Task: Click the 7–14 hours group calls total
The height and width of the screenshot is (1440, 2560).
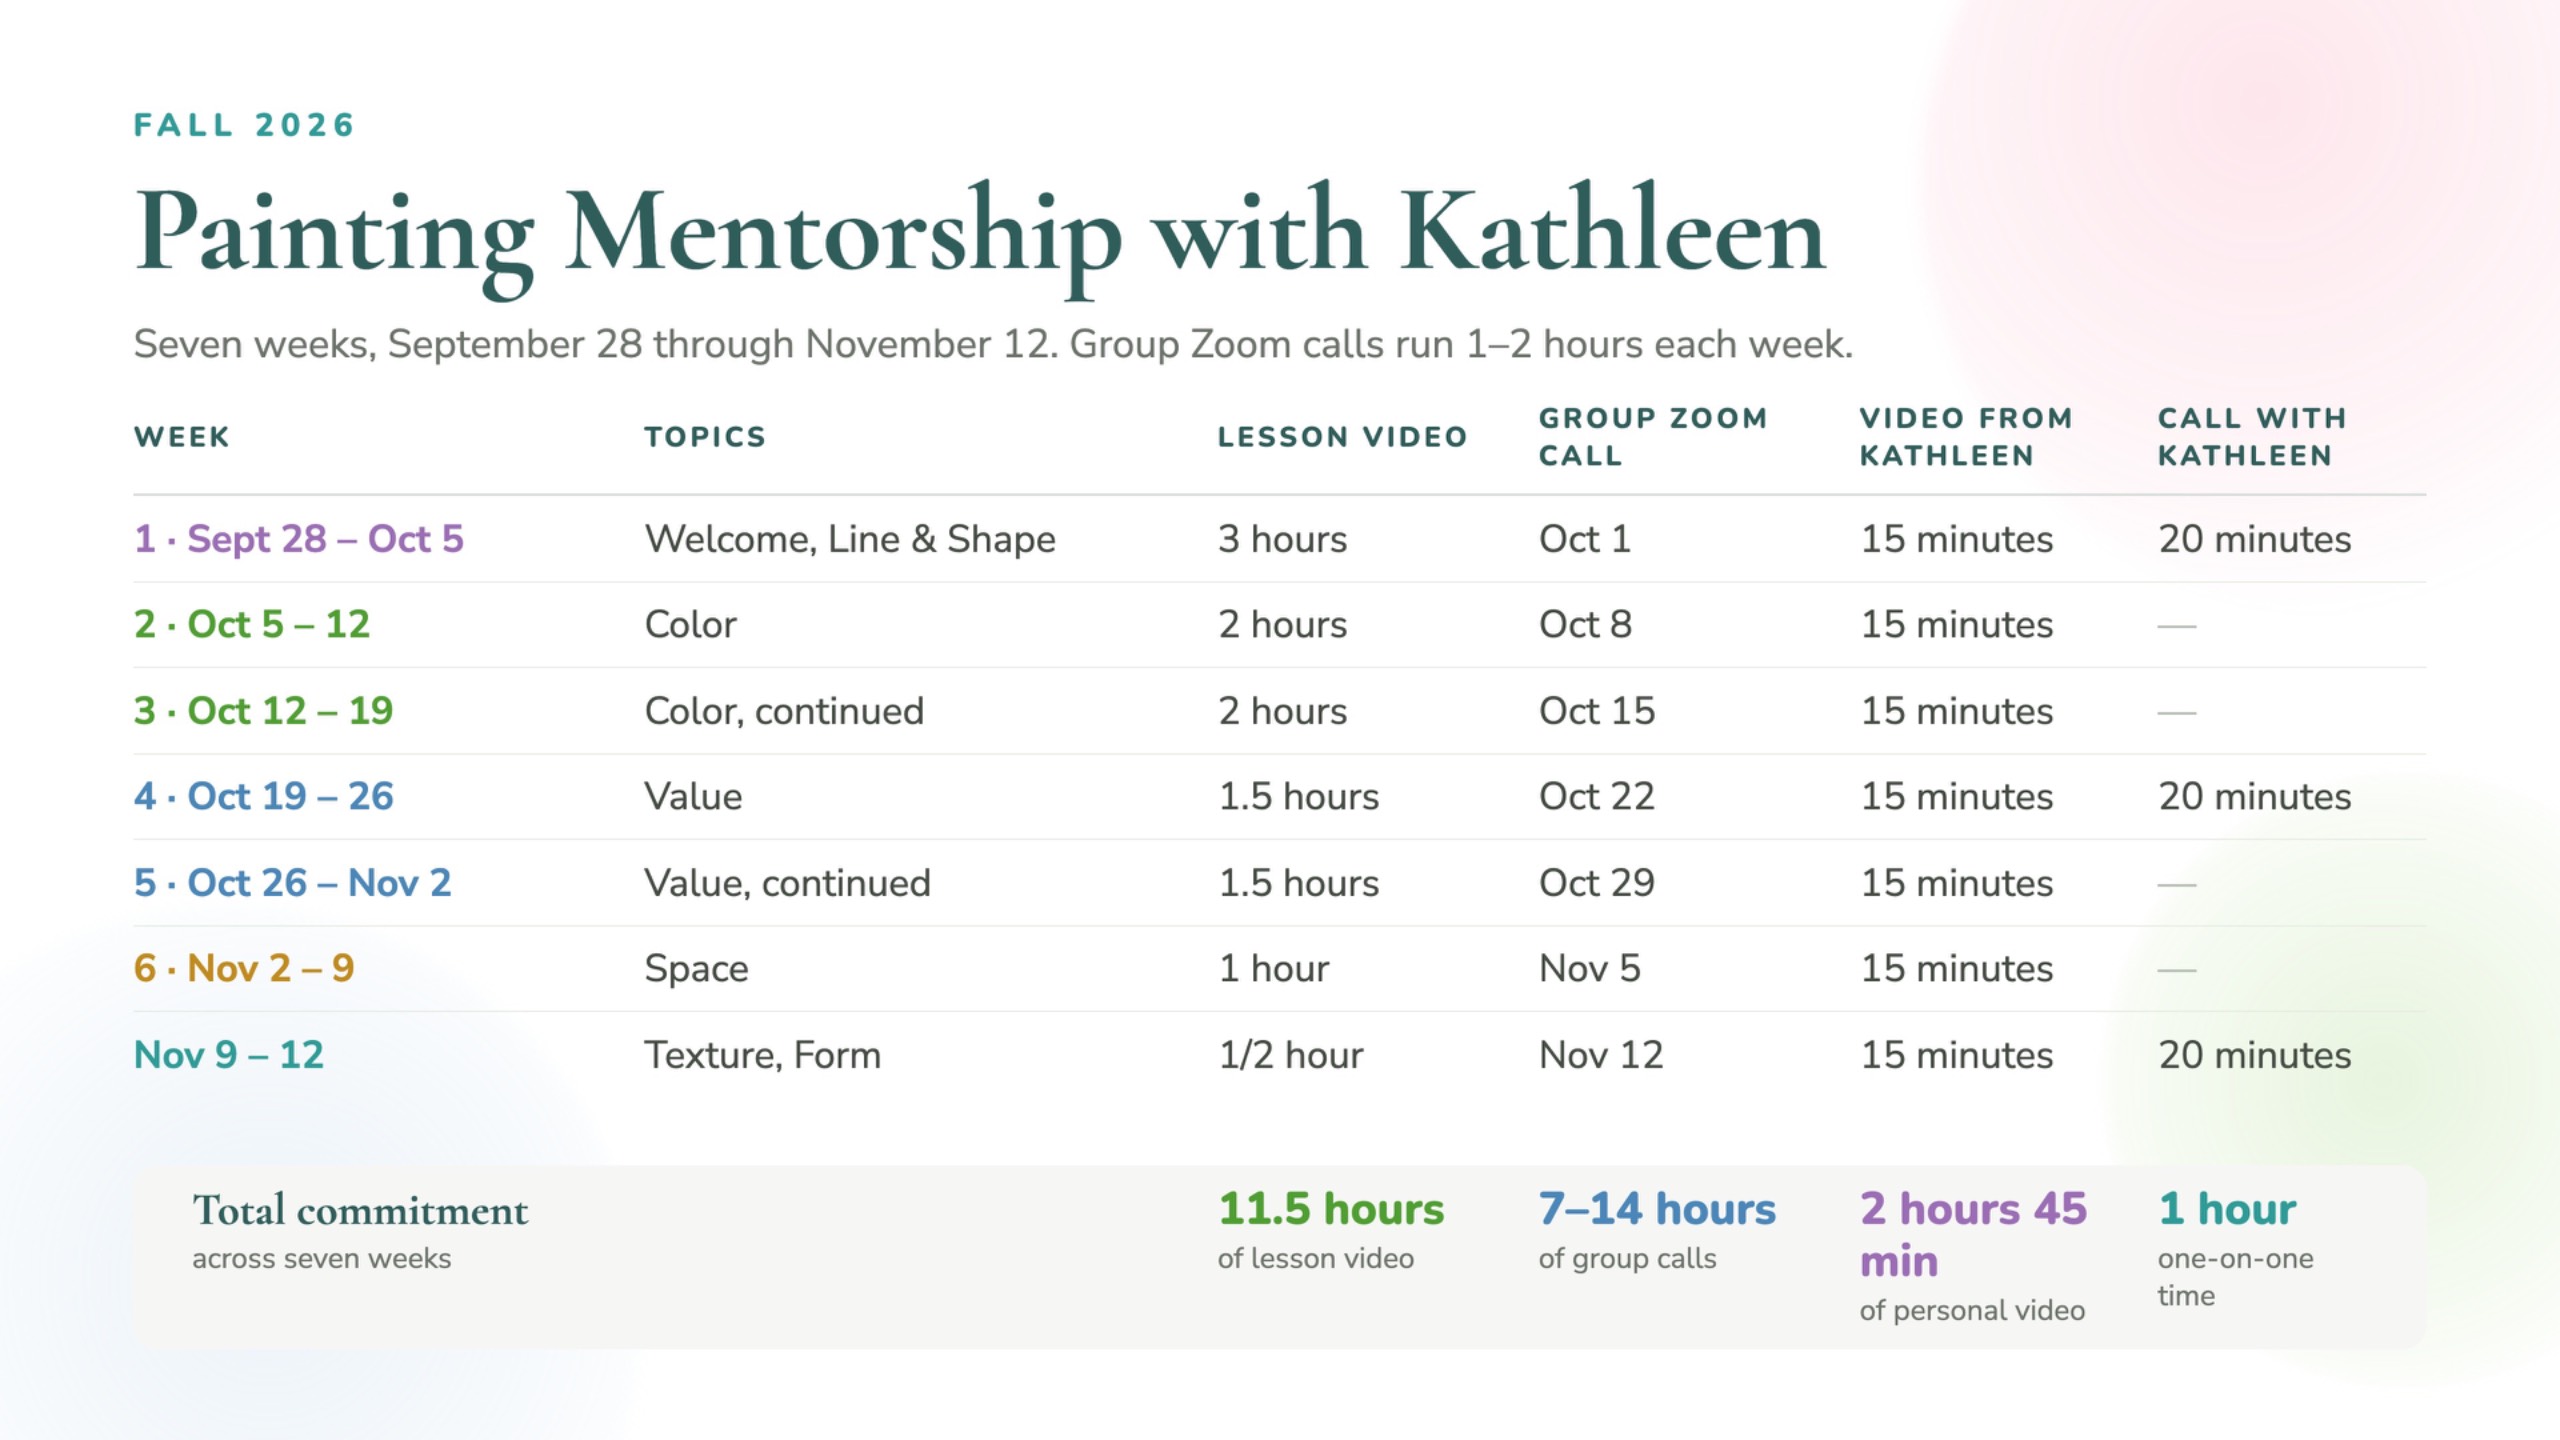Action: click(1657, 1209)
